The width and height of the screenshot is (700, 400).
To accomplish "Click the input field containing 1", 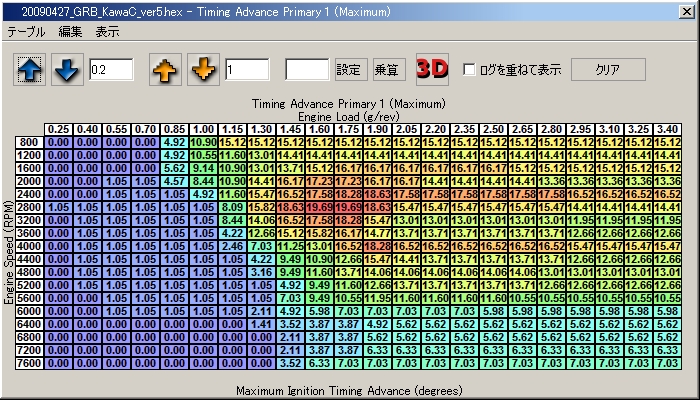I will tap(247, 70).
